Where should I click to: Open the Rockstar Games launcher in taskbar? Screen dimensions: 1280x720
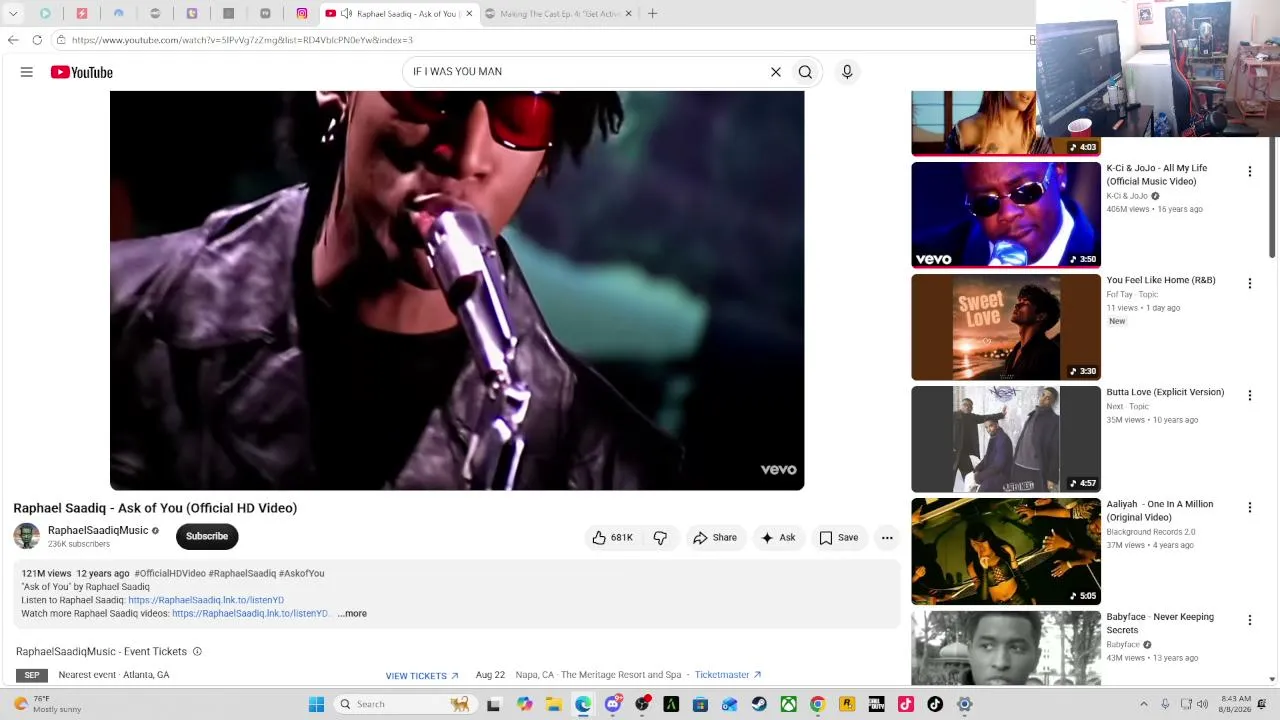coord(847,704)
